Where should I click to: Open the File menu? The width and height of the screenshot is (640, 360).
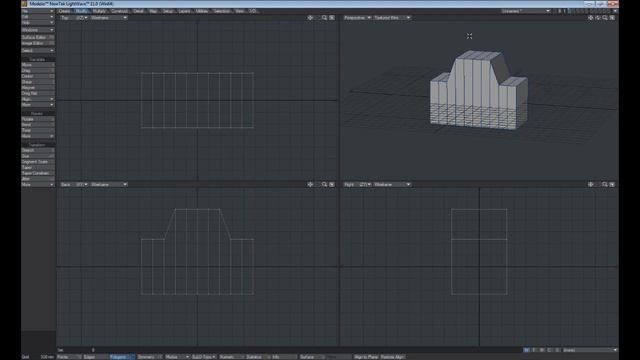(x=38, y=11)
